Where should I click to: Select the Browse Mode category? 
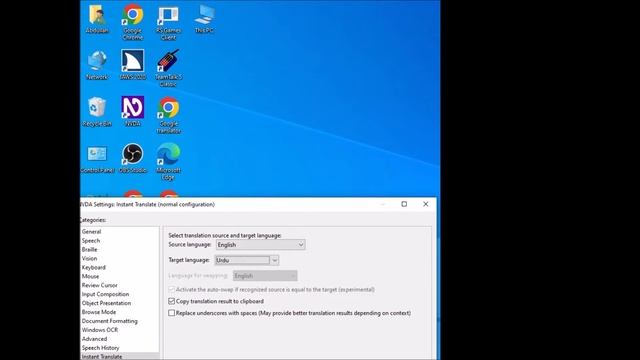[99, 312]
